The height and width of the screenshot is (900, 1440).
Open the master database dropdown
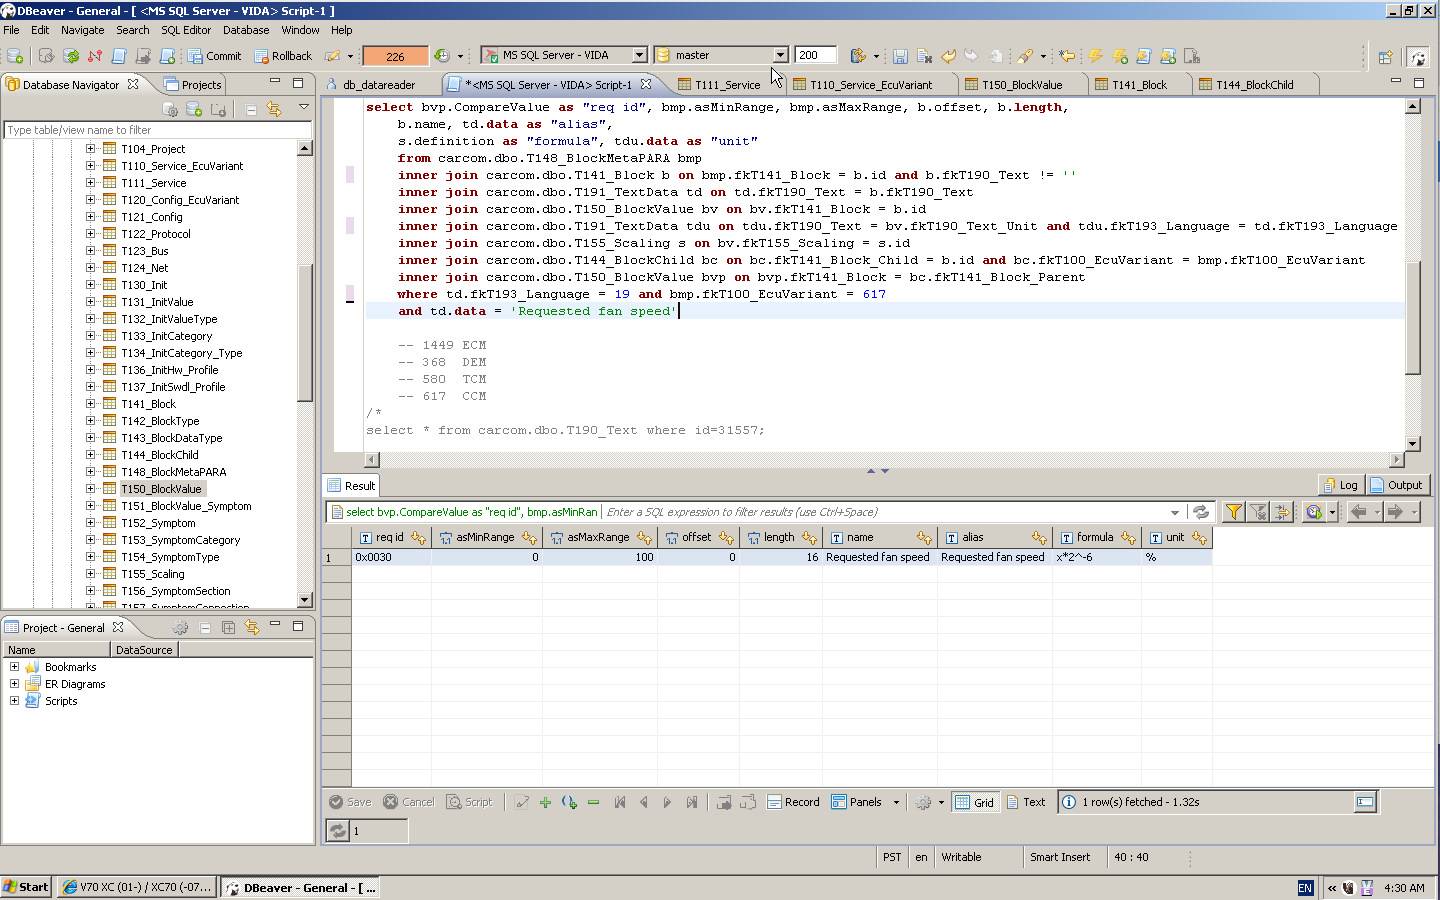(x=779, y=55)
